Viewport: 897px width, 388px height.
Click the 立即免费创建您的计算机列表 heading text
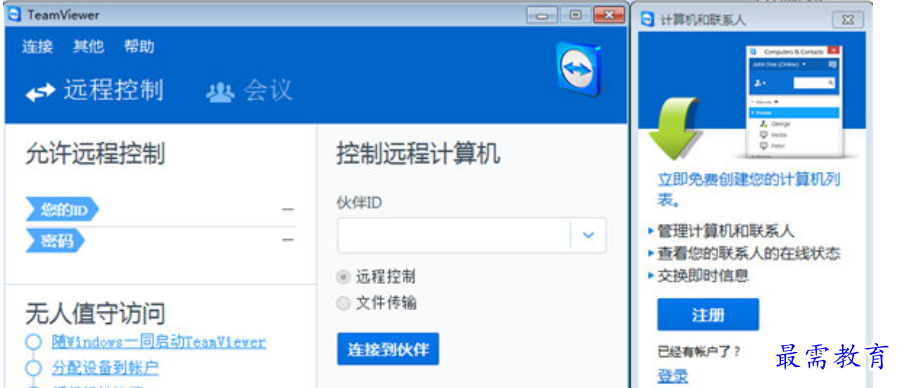tap(749, 190)
